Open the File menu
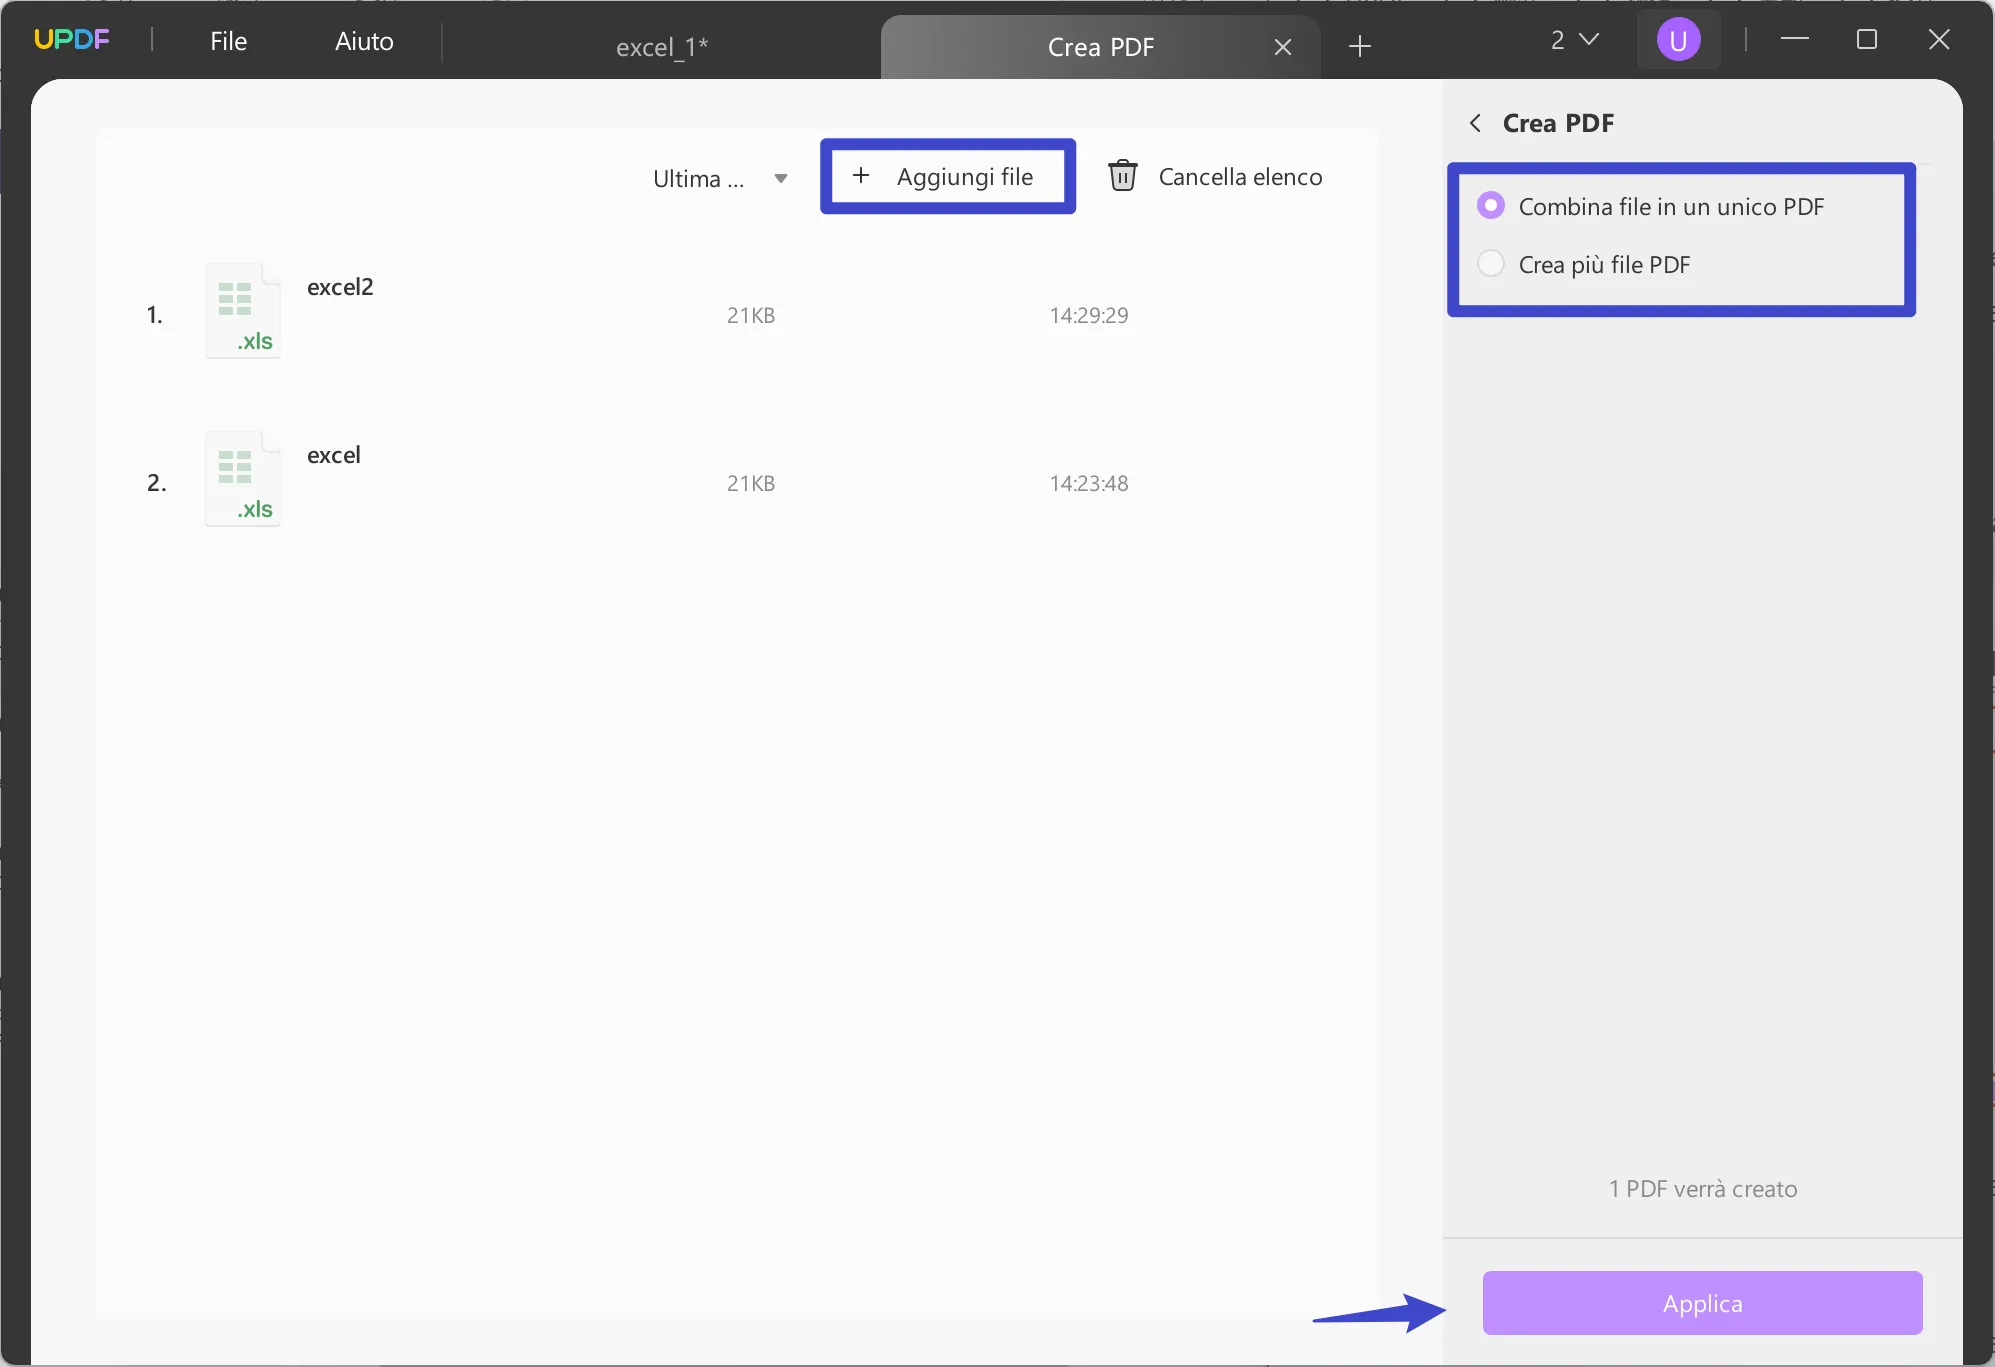The width and height of the screenshot is (1995, 1367). point(228,41)
